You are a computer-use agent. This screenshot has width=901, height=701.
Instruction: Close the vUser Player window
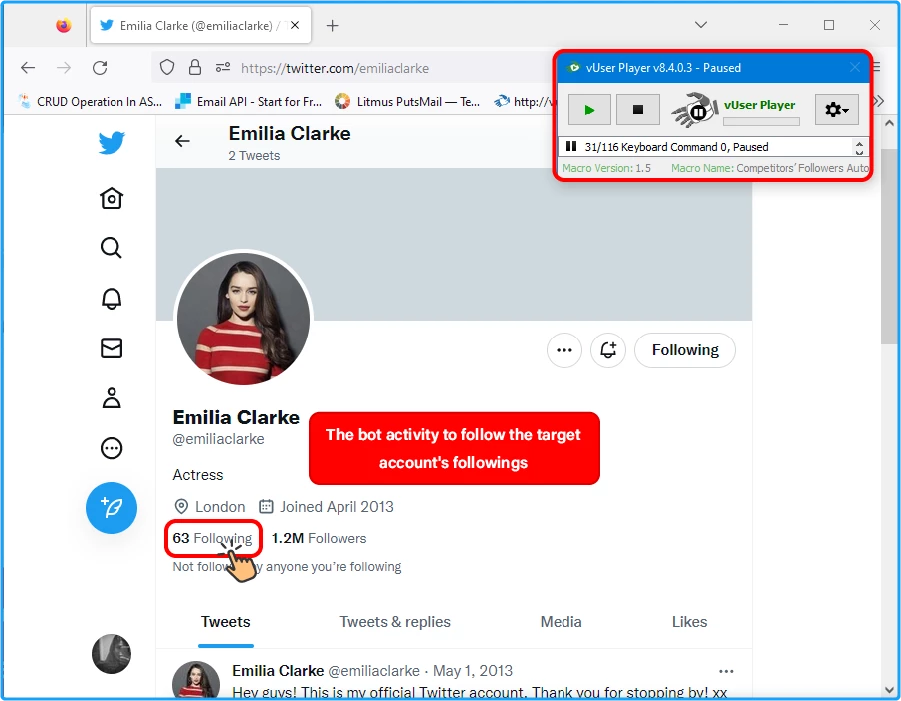pyautogui.click(x=854, y=68)
